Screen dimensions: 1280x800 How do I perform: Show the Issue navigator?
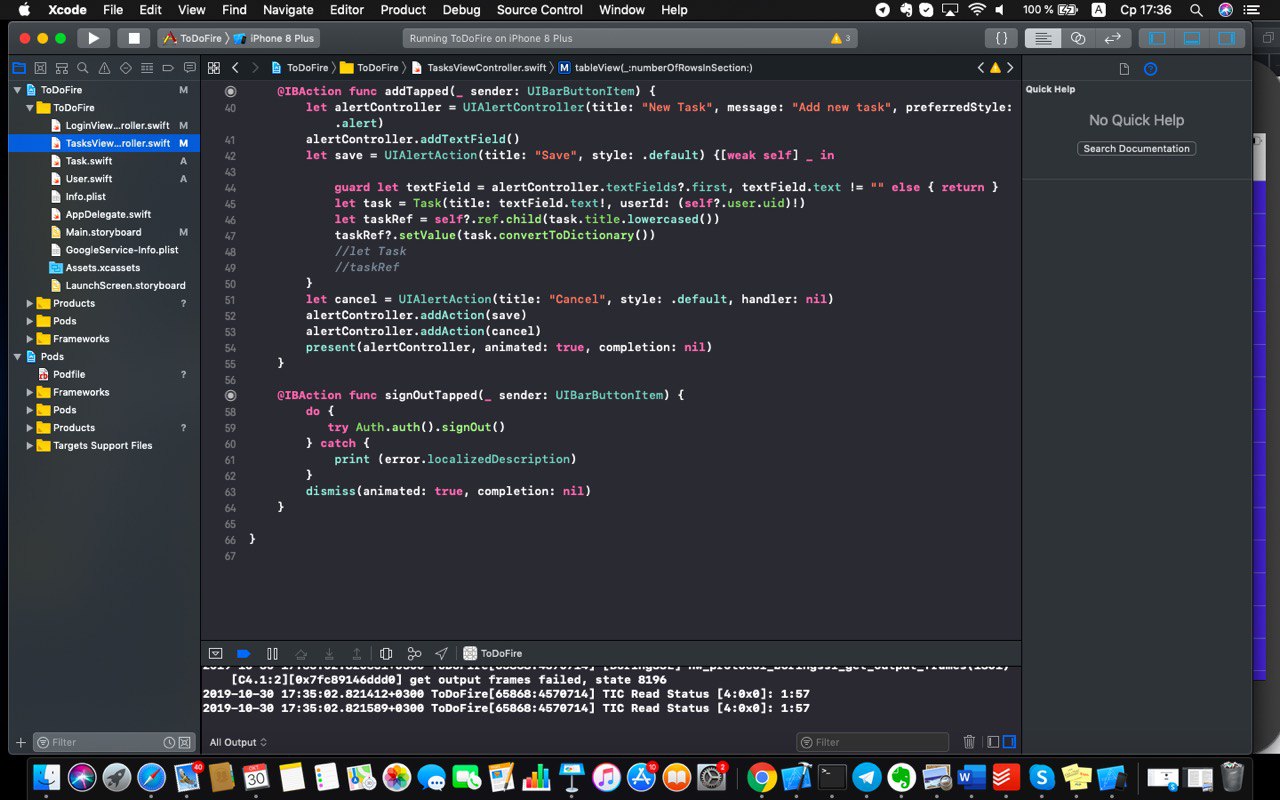tap(104, 68)
